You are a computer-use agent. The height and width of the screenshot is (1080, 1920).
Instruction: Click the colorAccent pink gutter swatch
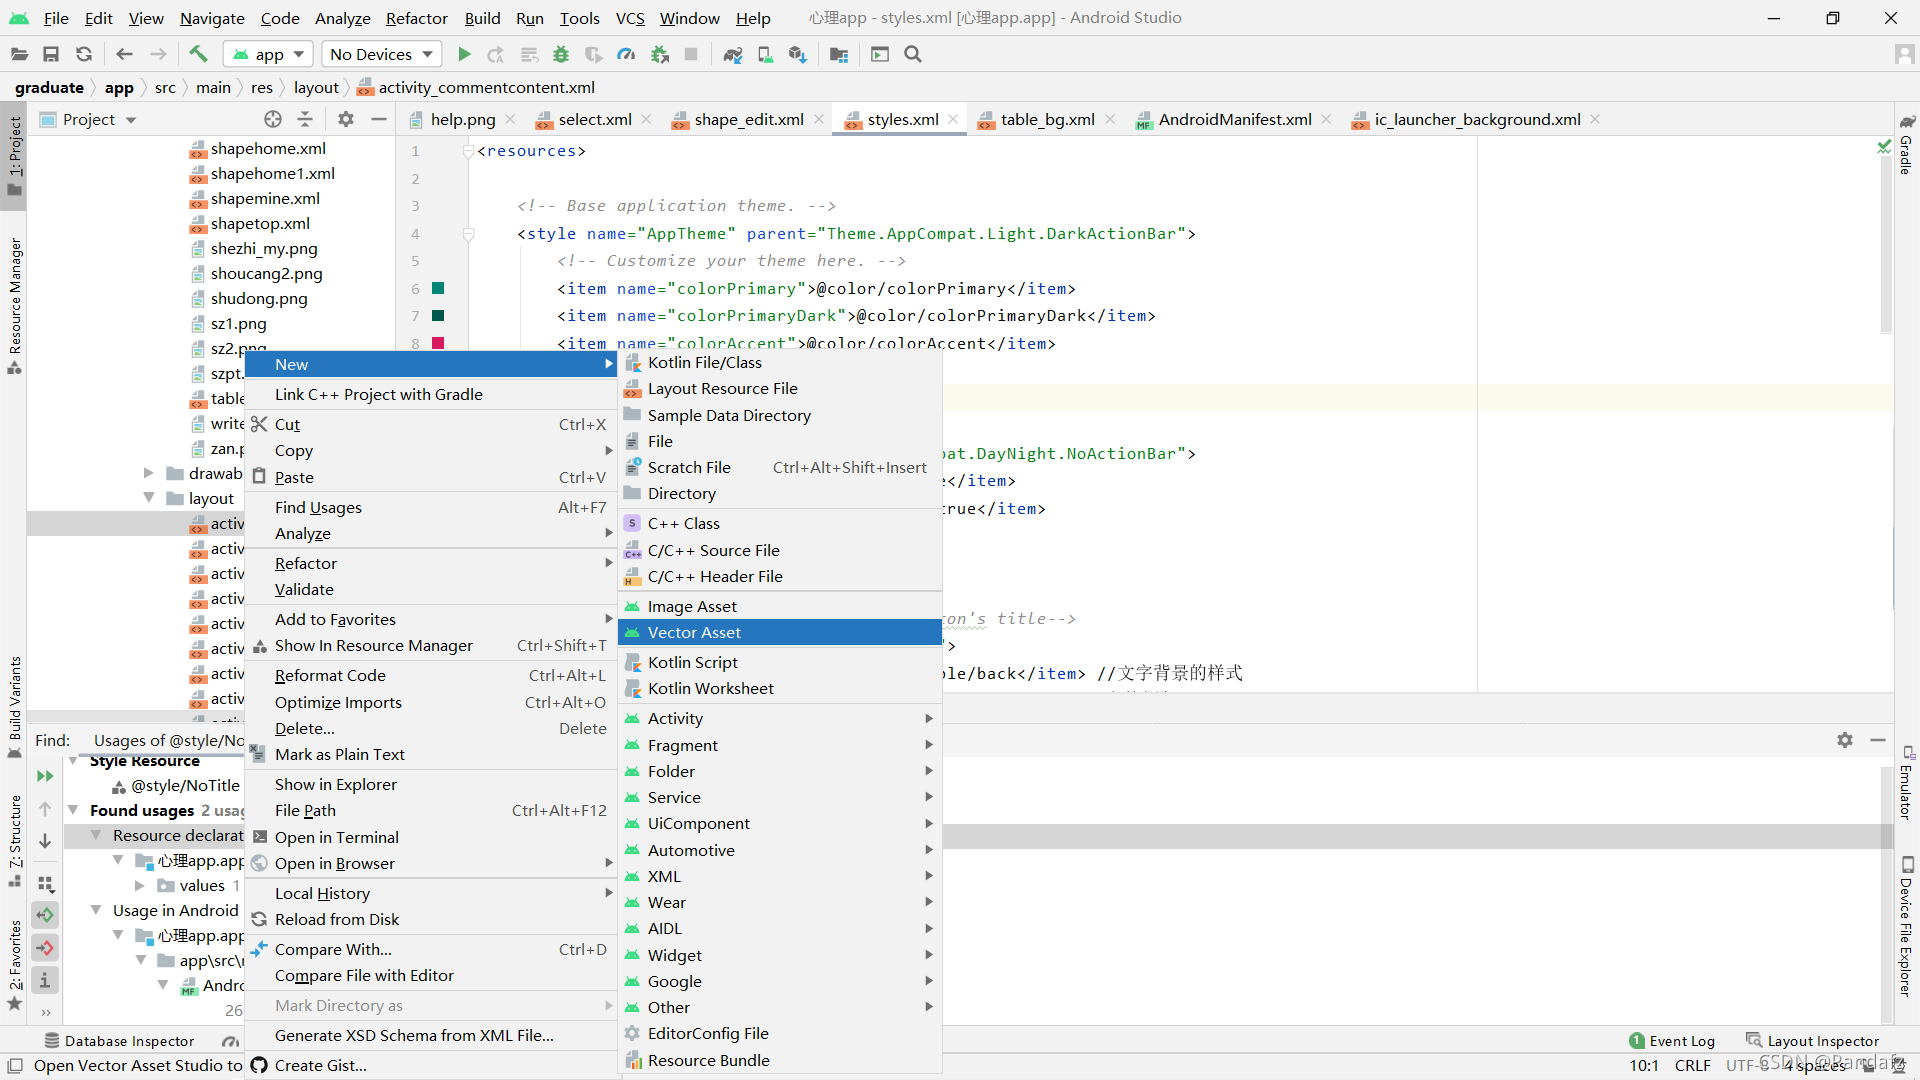coord(438,343)
